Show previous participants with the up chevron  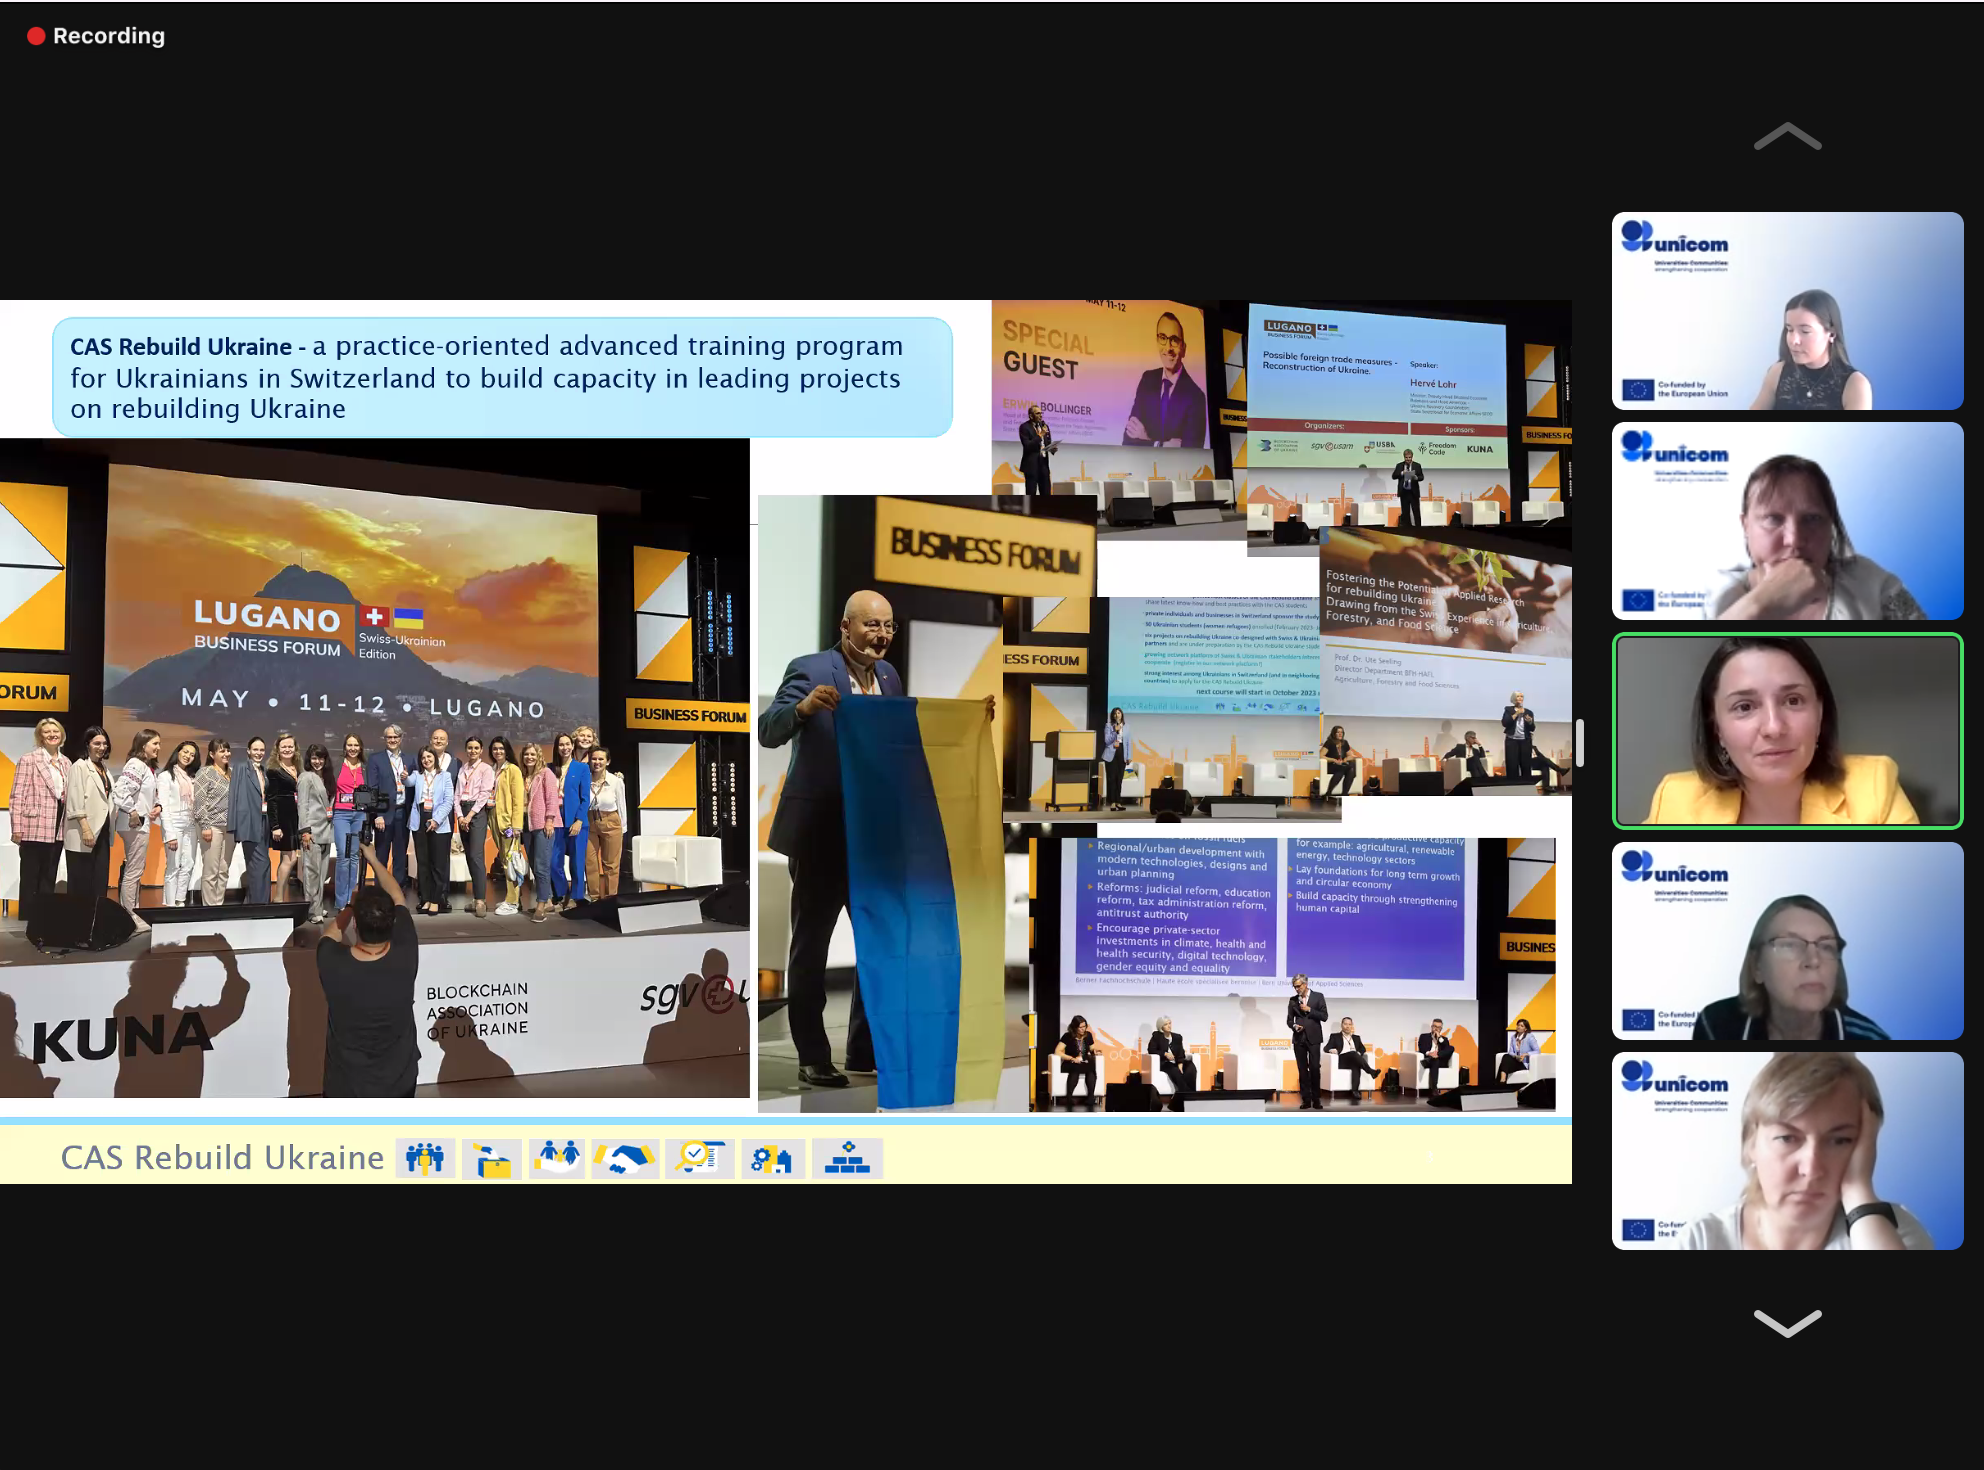pyautogui.click(x=1787, y=137)
